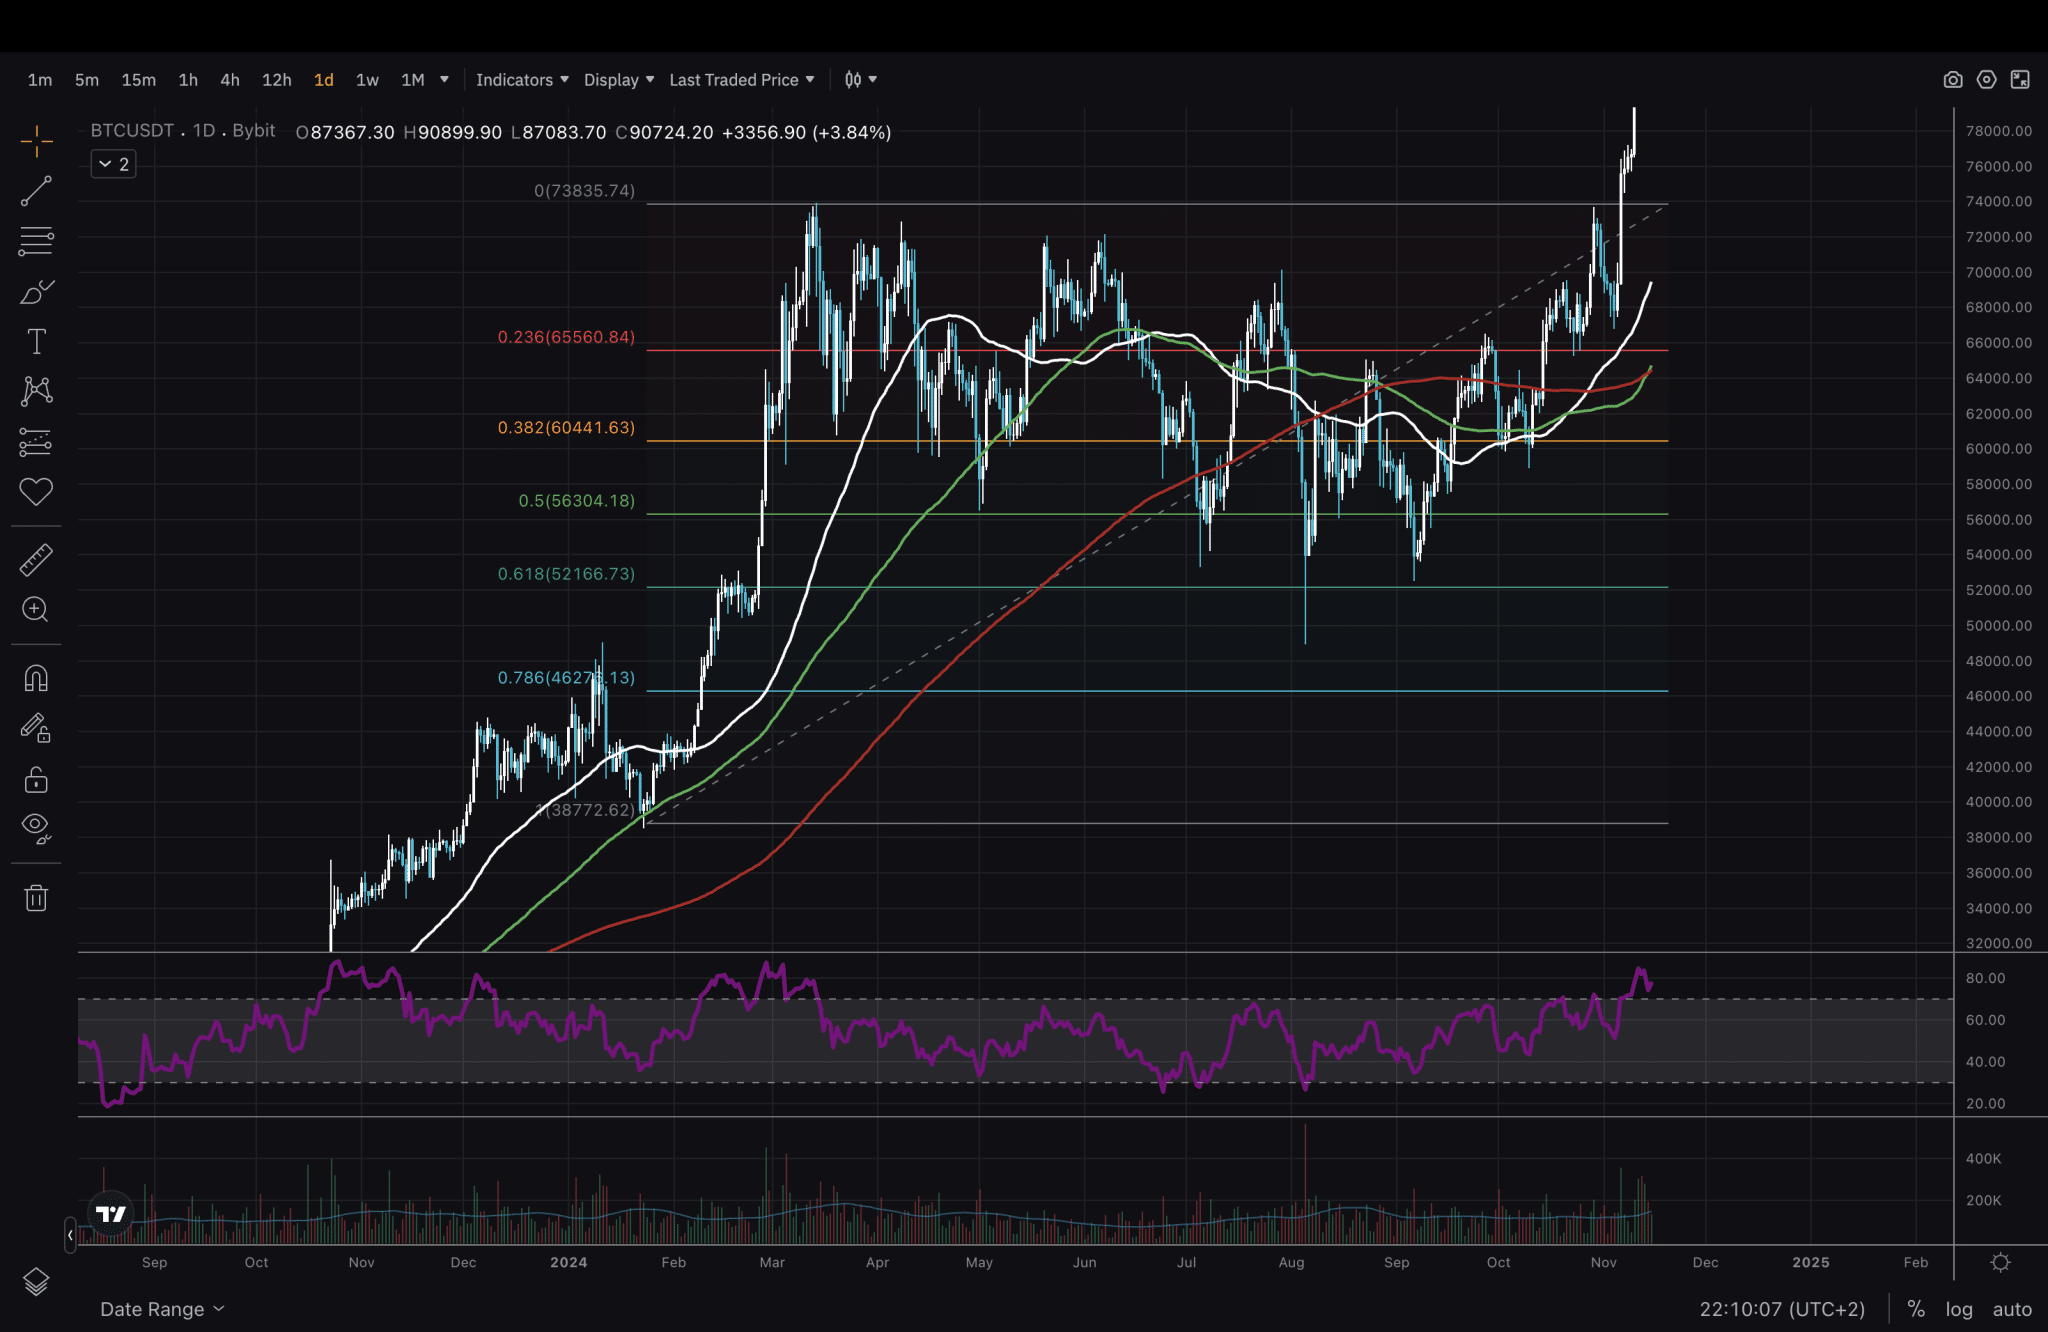Click the auto scale button
Screen dimensions: 2048x1332
coord(2011,1309)
